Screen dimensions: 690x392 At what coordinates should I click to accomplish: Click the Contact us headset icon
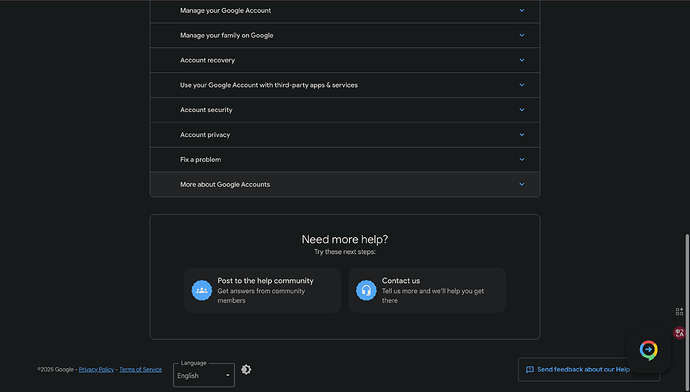(366, 290)
